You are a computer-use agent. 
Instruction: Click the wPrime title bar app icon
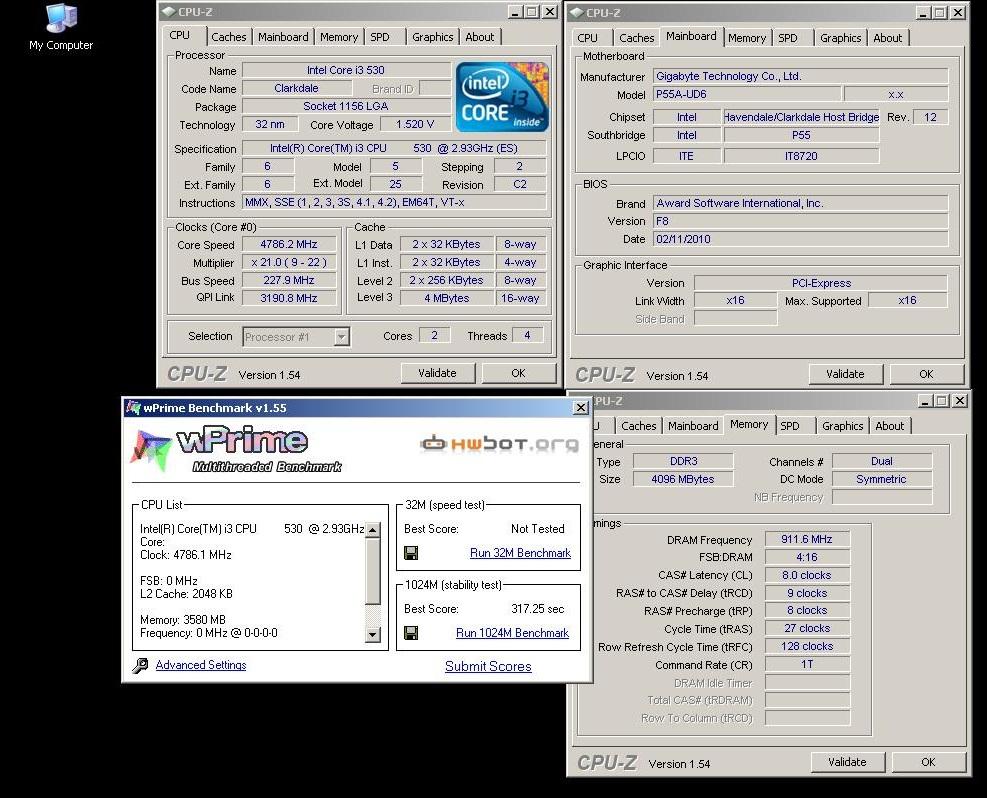point(133,408)
